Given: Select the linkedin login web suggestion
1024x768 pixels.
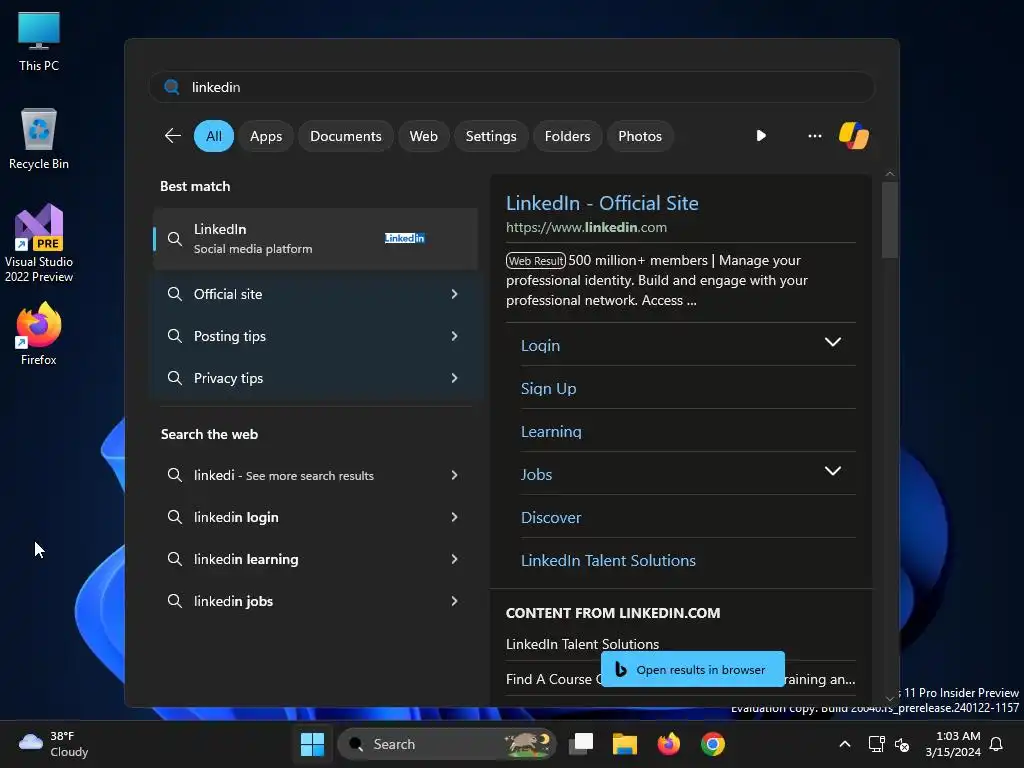Looking at the screenshot, I should (315, 517).
